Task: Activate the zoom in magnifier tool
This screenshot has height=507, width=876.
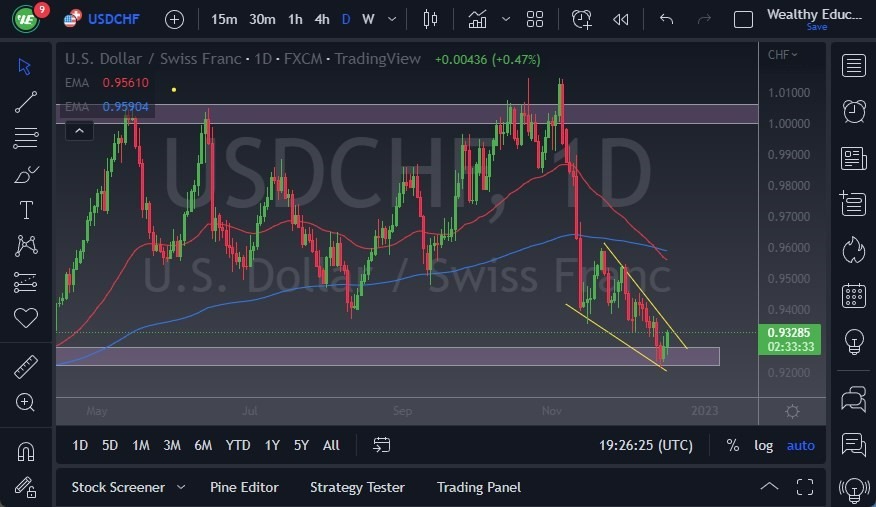Action: tap(26, 403)
